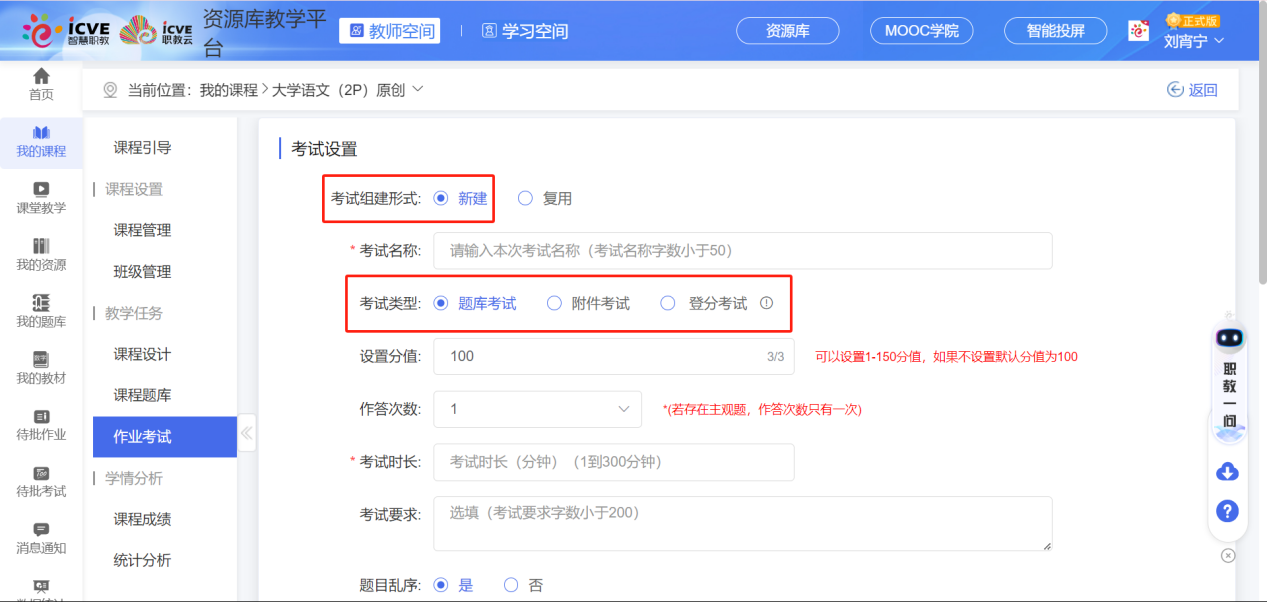The height and width of the screenshot is (602, 1267).
Task: Collapse the course menu panel arrow
Action: coord(247,434)
